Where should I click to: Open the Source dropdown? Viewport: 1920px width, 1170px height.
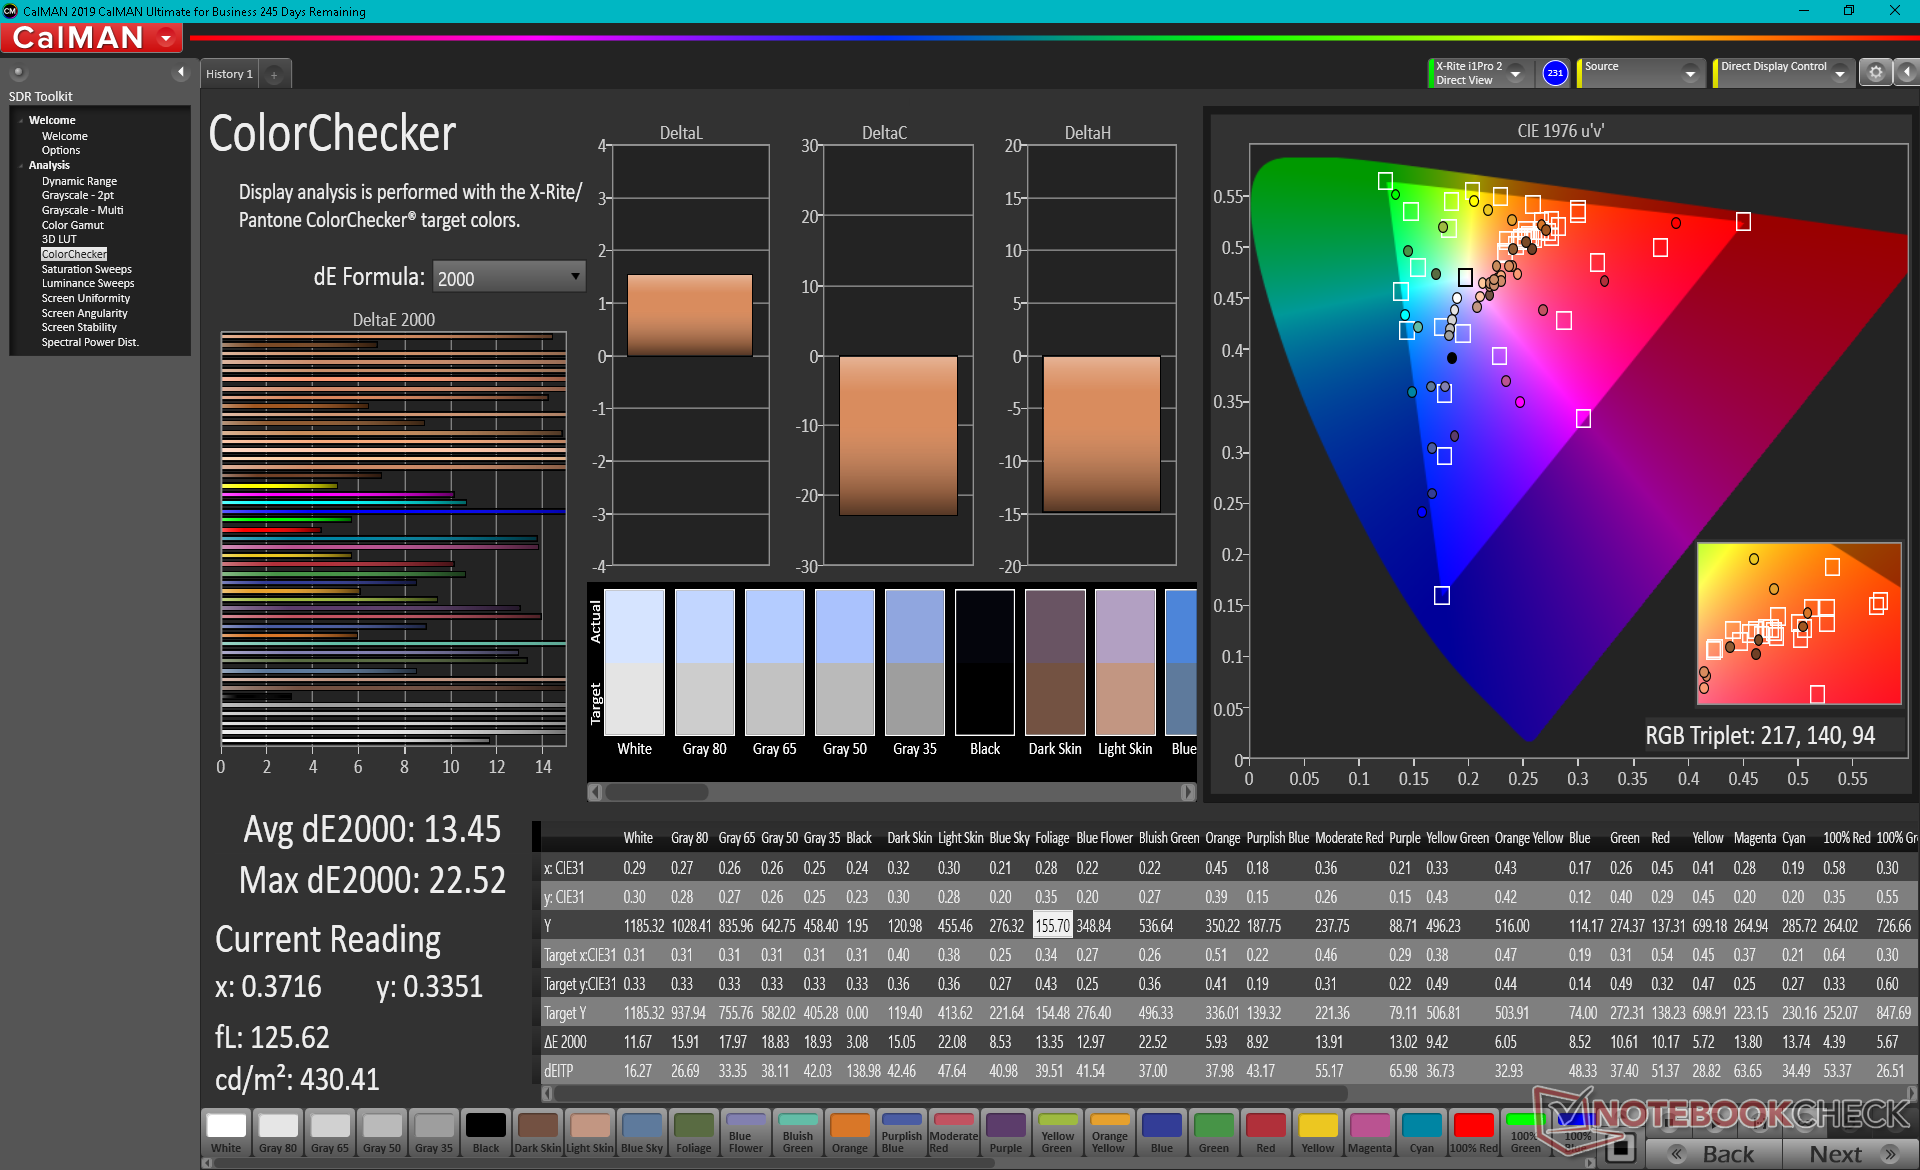(x=1689, y=74)
